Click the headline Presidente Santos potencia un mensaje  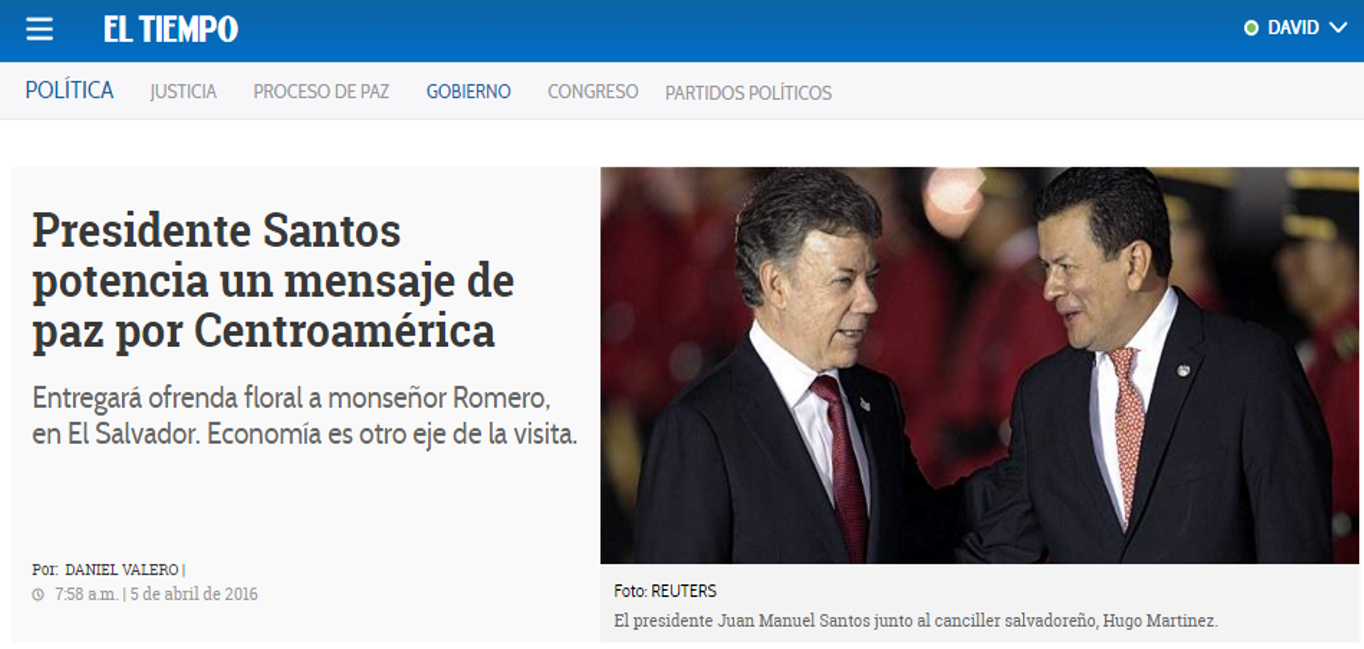point(273,281)
